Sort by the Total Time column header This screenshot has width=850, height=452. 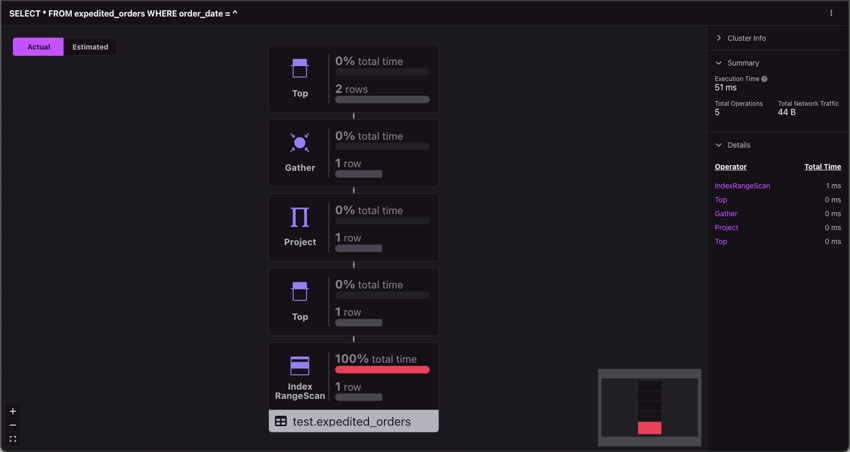(822, 167)
